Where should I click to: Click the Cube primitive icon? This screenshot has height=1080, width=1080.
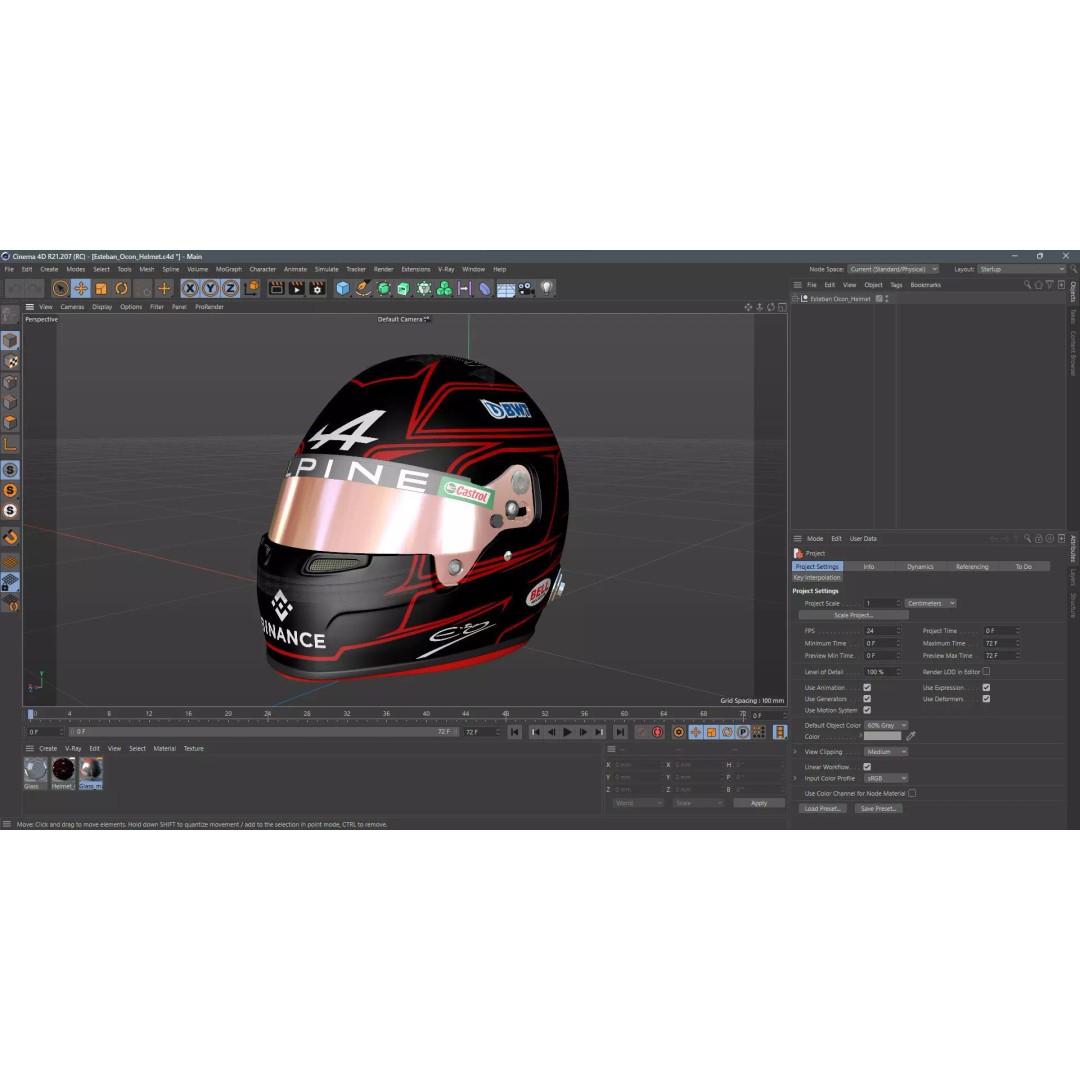[342, 289]
